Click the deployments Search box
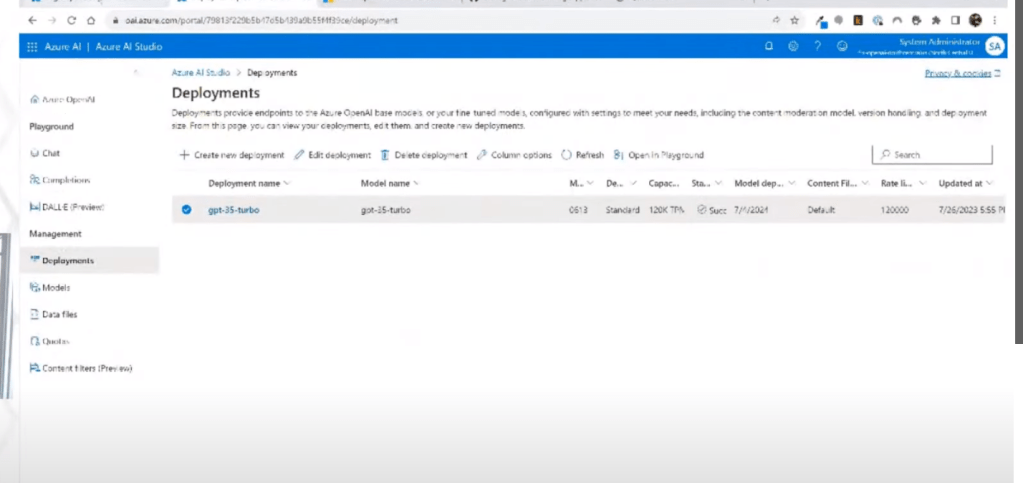 pyautogui.click(x=932, y=155)
